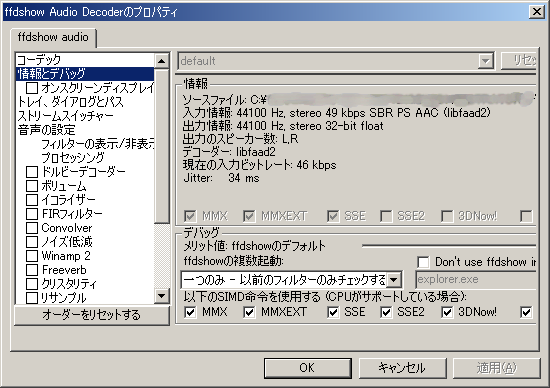Uncheck the MMXEXT SIMD option in デバッグ
Viewport: 550px width, 388px height.
[249, 312]
